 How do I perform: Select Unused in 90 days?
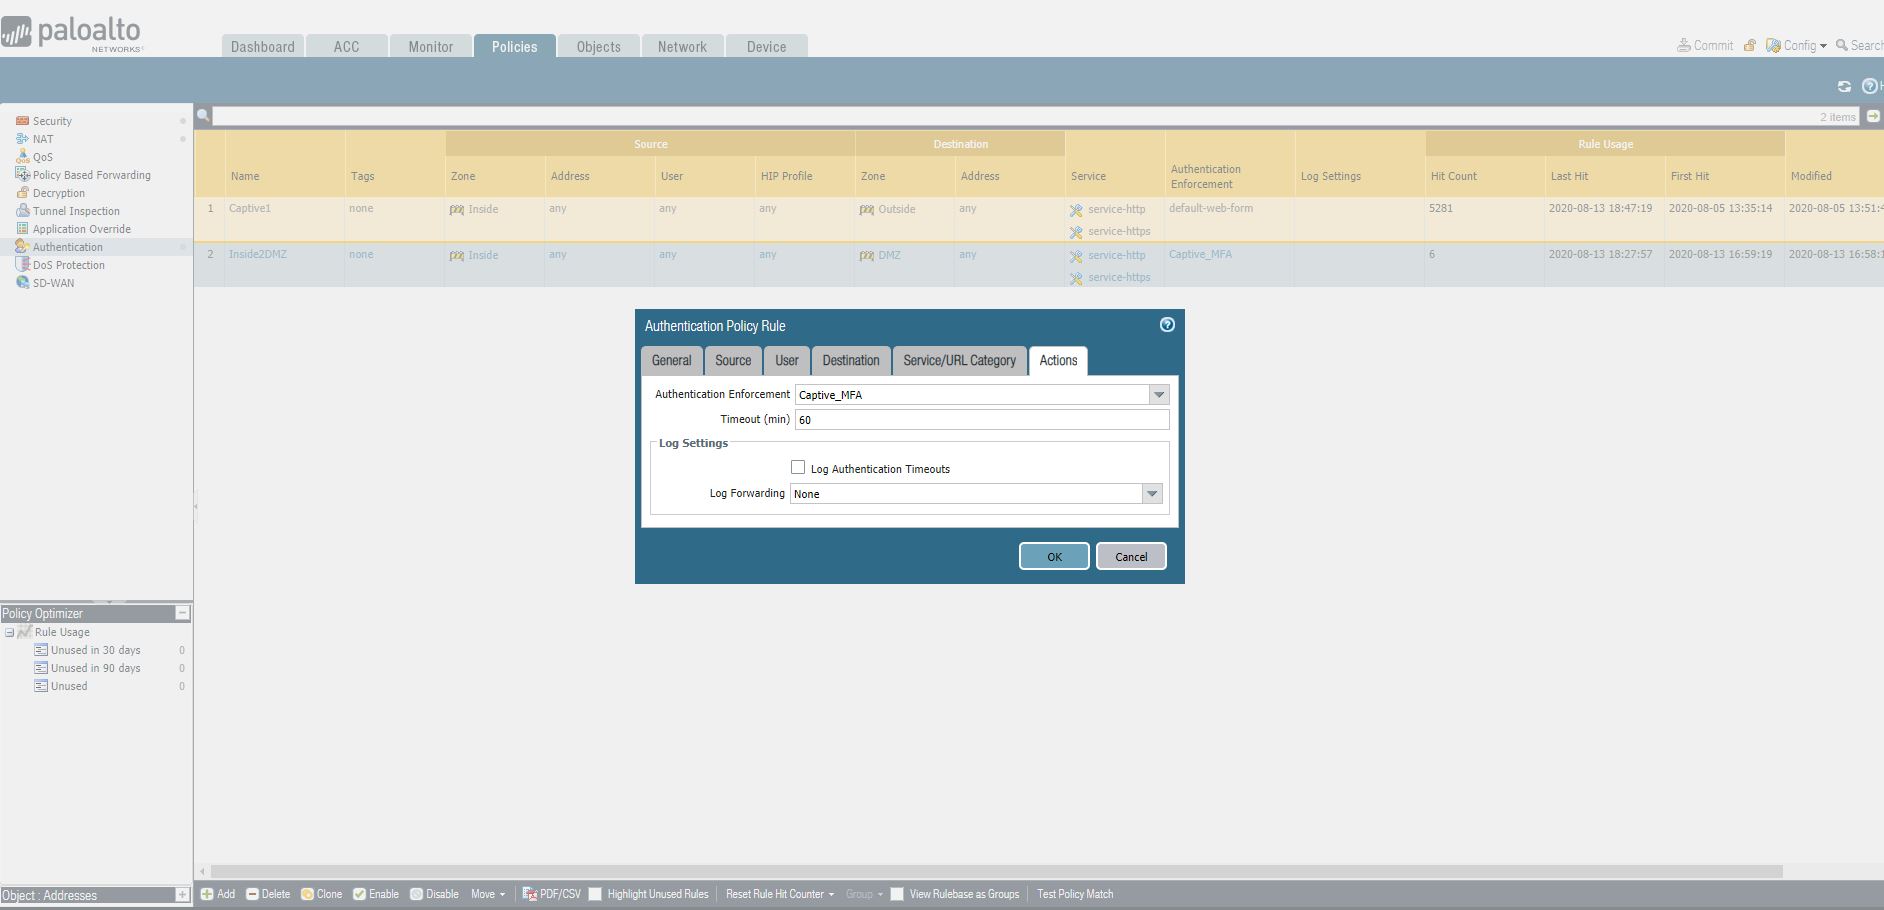96,668
